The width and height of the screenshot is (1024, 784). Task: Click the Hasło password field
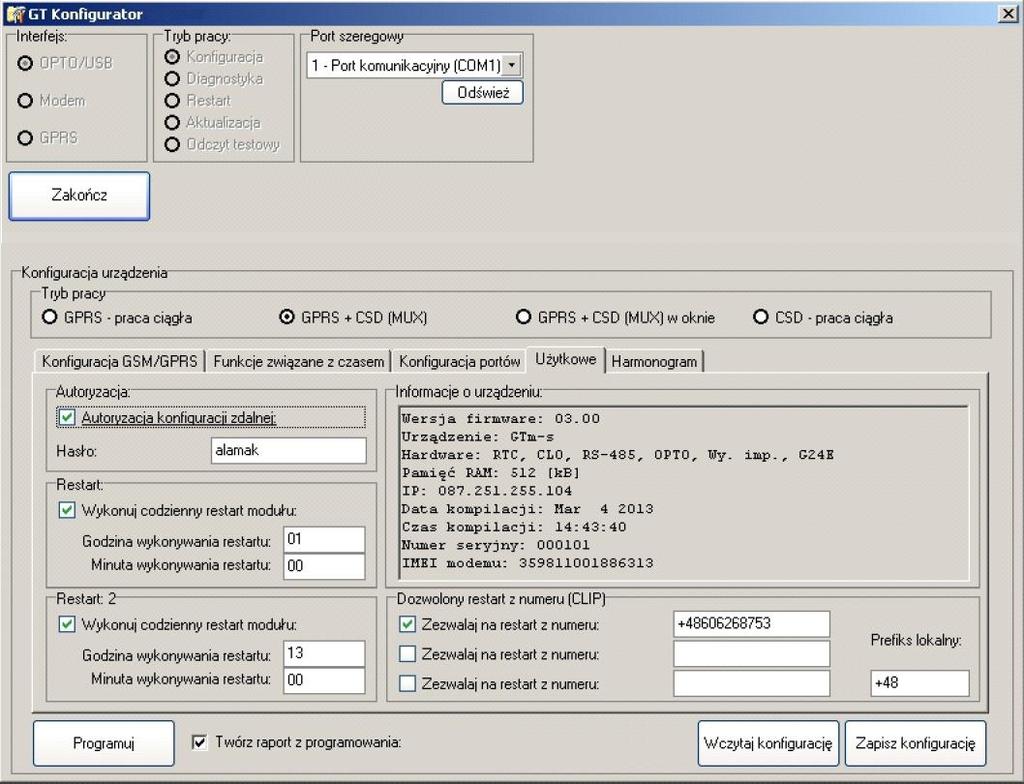[x=289, y=451]
